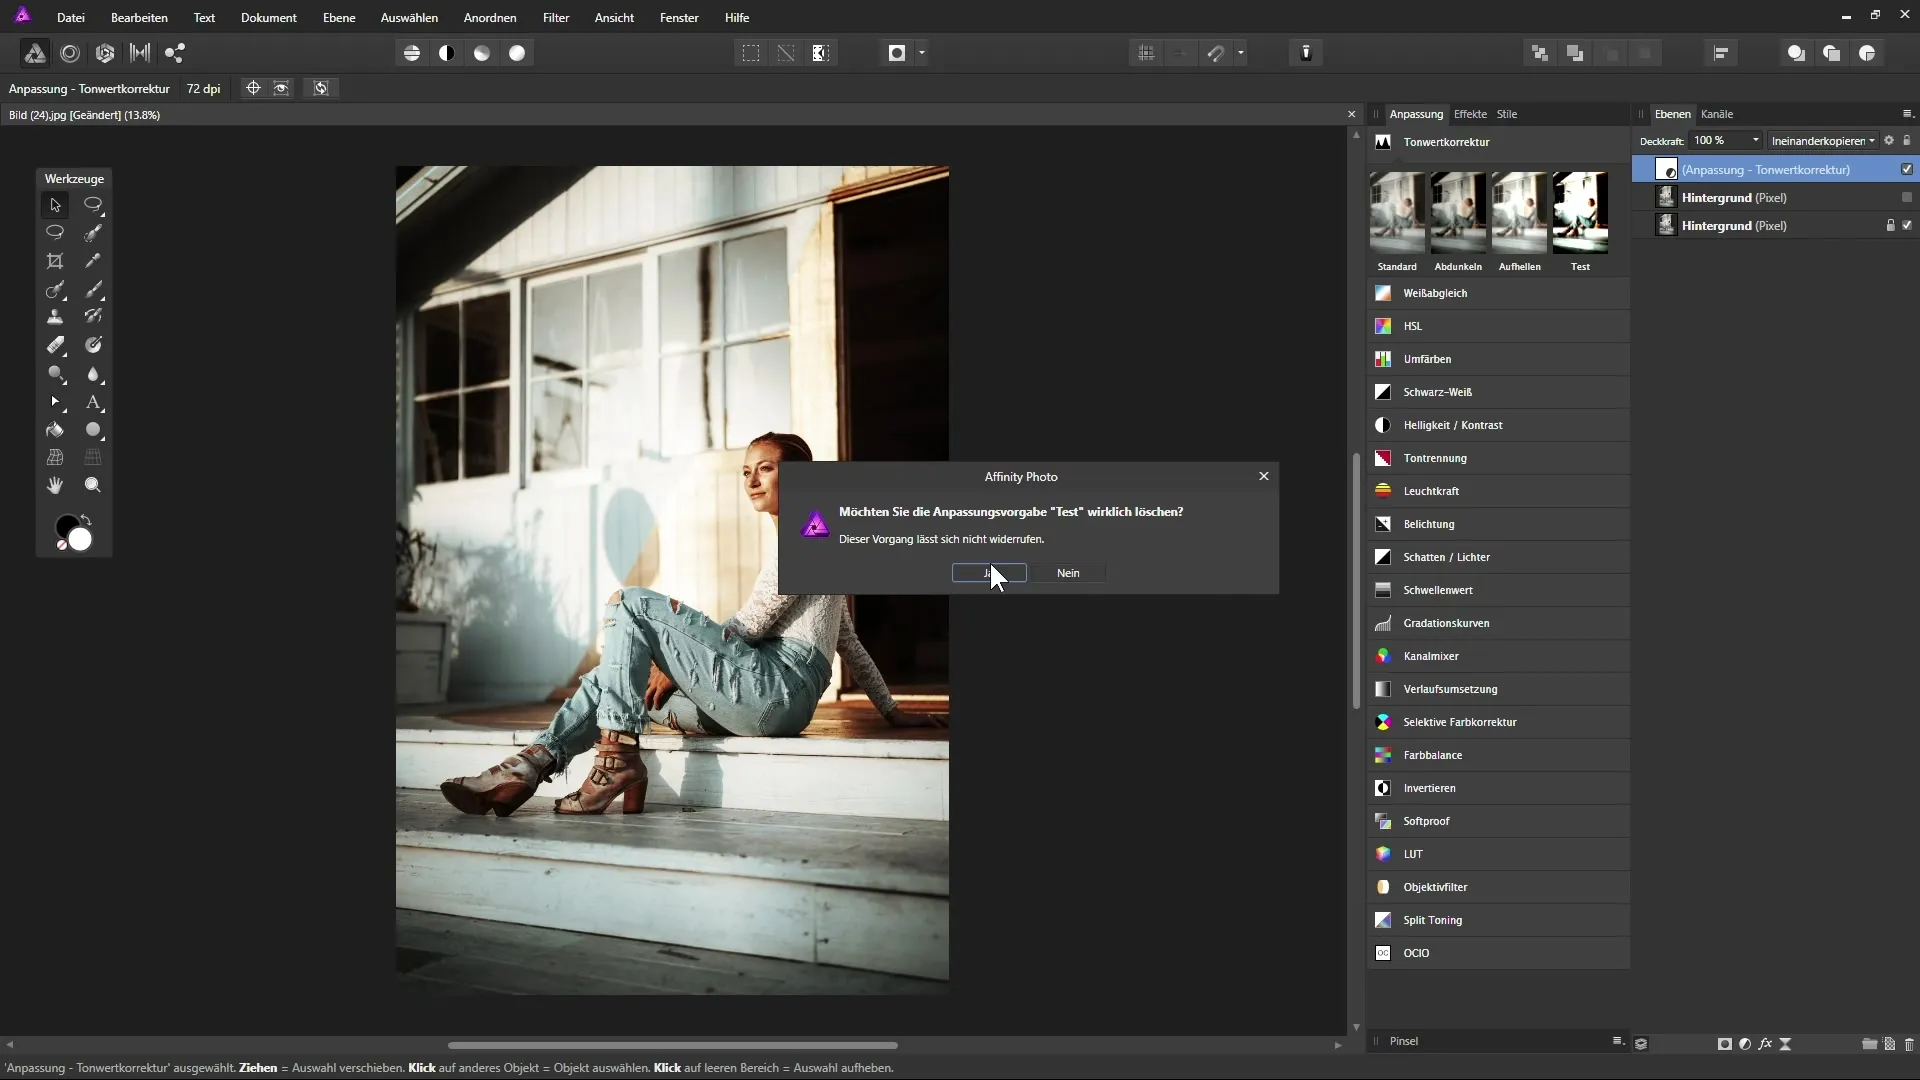Close the Affinity Photo dialog
The height and width of the screenshot is (1080, 1920).
(1264, 476)
